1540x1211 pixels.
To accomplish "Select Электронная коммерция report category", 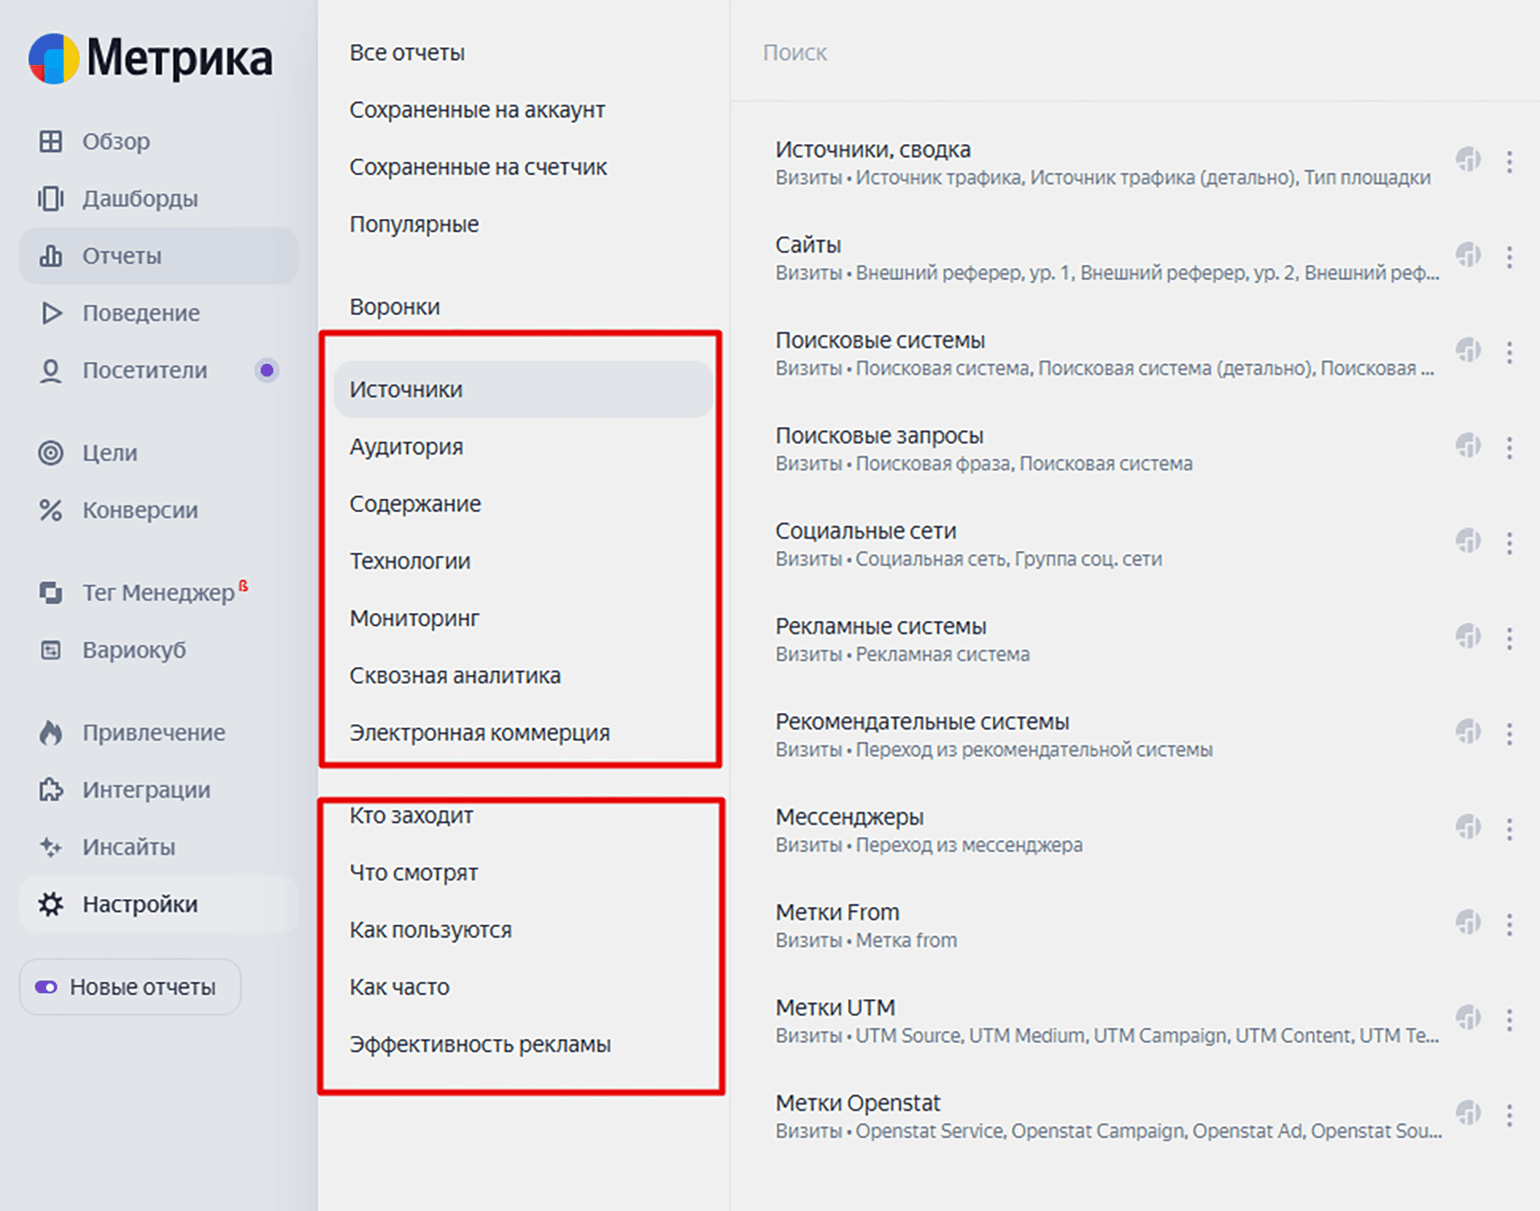I will click(479, 733).
